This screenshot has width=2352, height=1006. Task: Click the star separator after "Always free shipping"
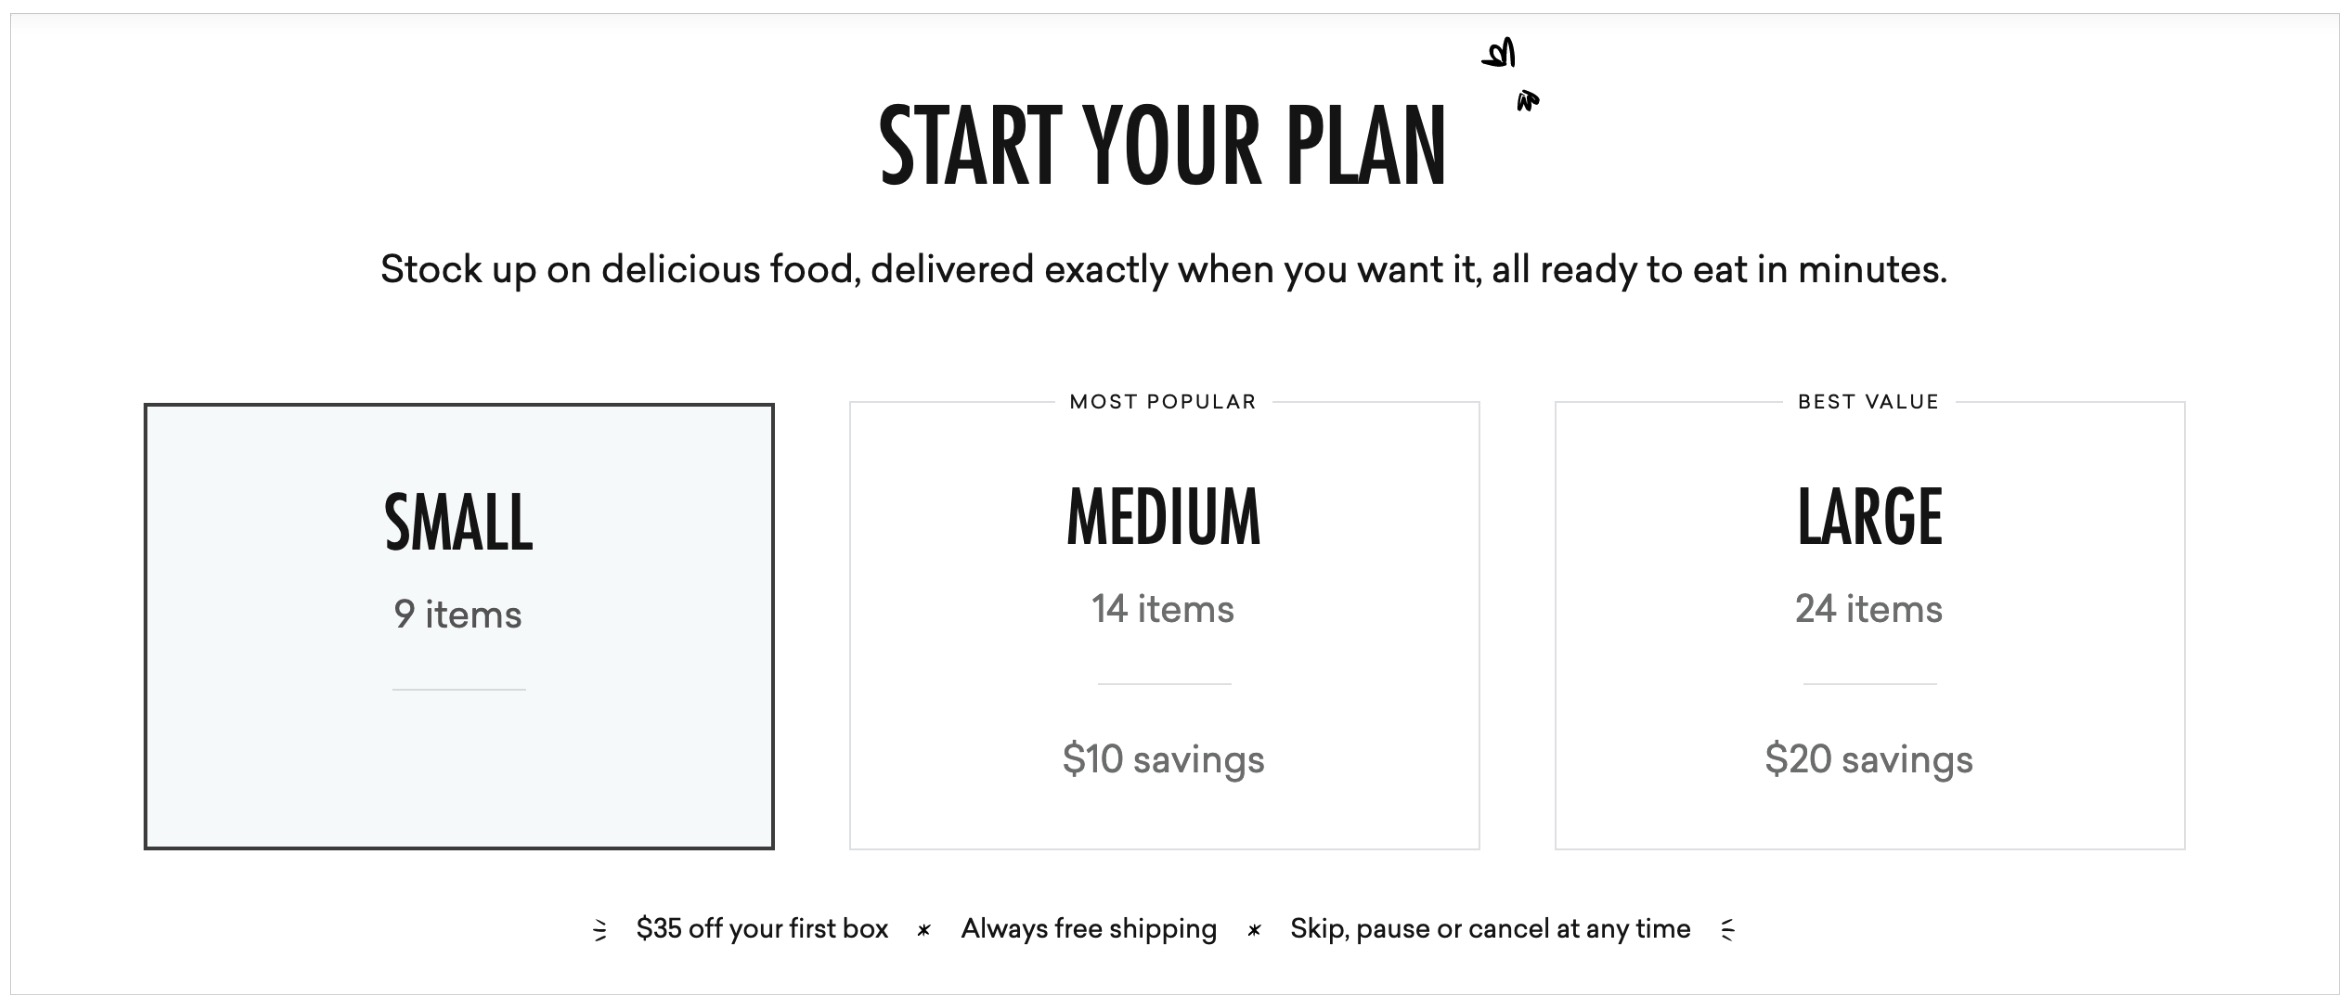[1254, 930]
